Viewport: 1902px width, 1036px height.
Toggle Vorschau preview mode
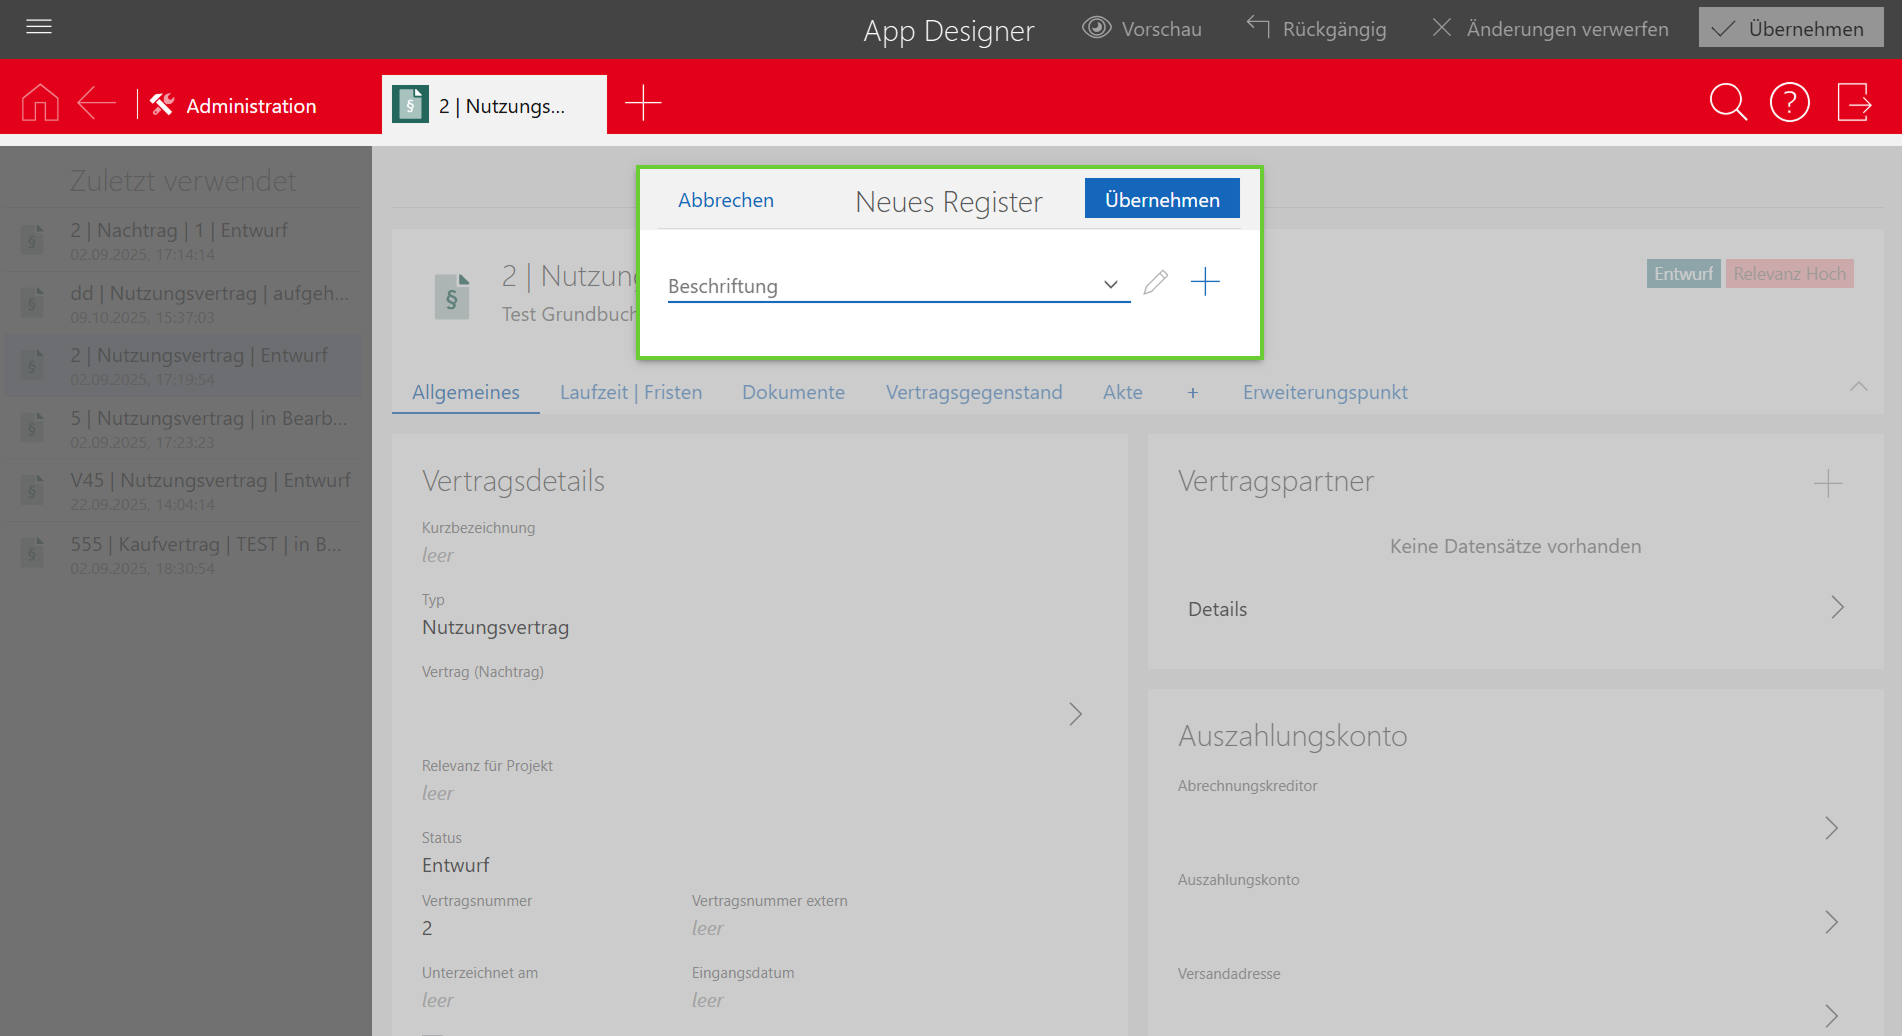1142,29
